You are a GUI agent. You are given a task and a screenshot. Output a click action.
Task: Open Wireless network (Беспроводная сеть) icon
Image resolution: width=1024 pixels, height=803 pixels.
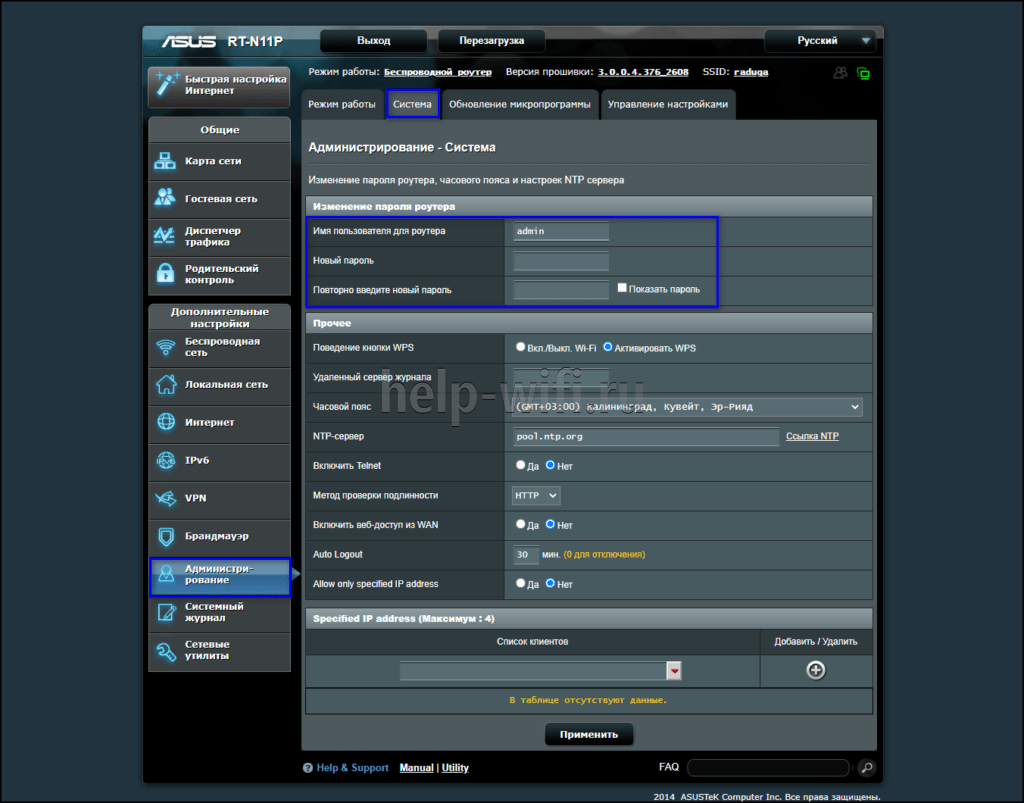(x=165, y=347)
